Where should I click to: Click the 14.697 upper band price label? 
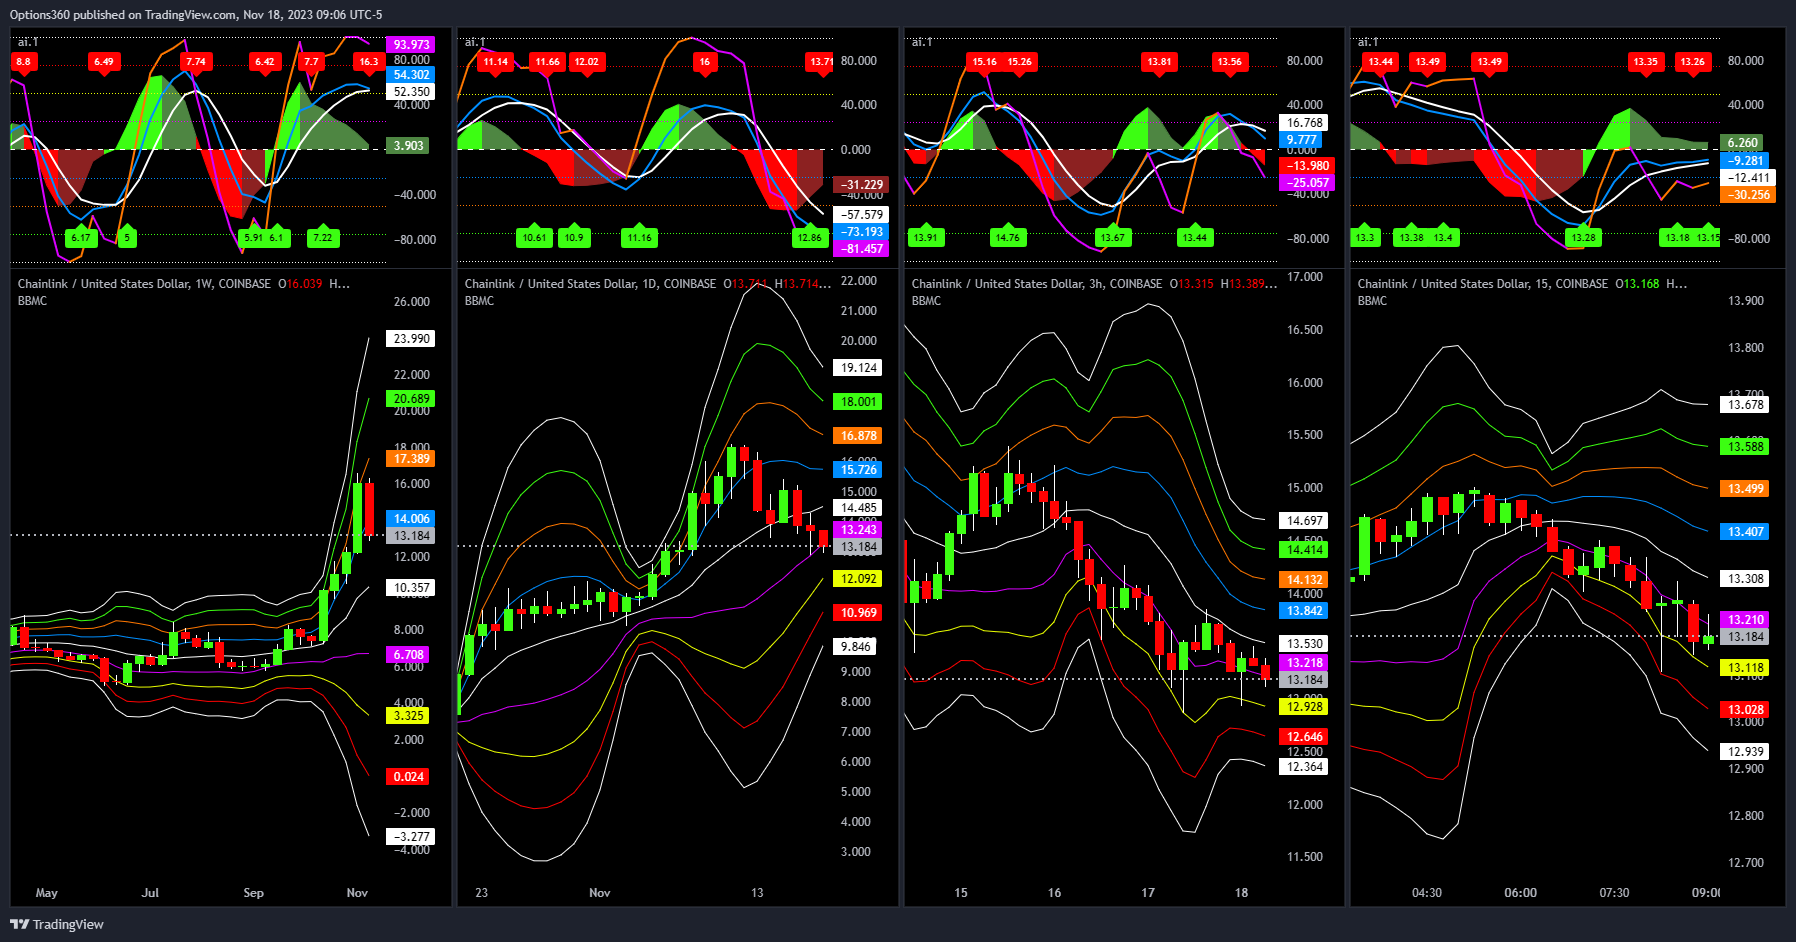click(1304, 521)
